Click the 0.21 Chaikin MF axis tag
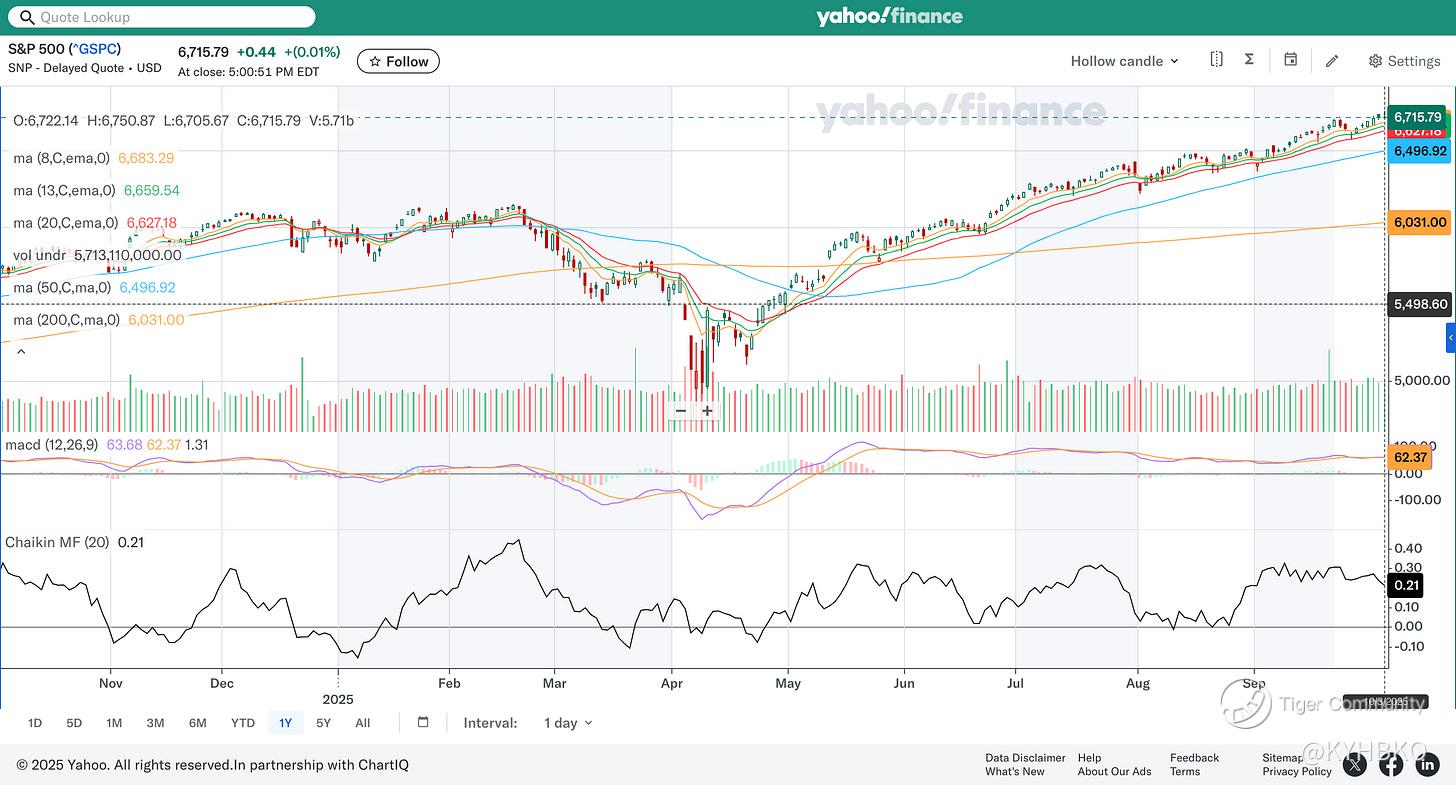 coord(1407,584)
